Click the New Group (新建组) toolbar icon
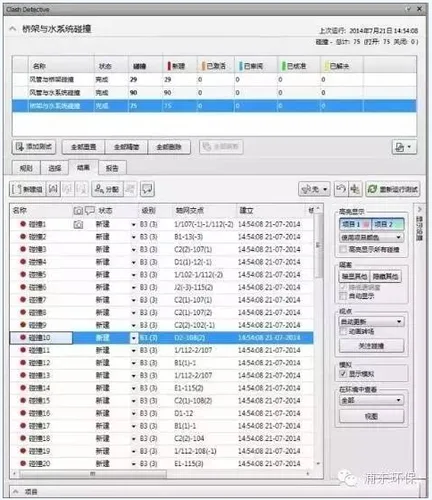432x500 pixels. point(27,189)
